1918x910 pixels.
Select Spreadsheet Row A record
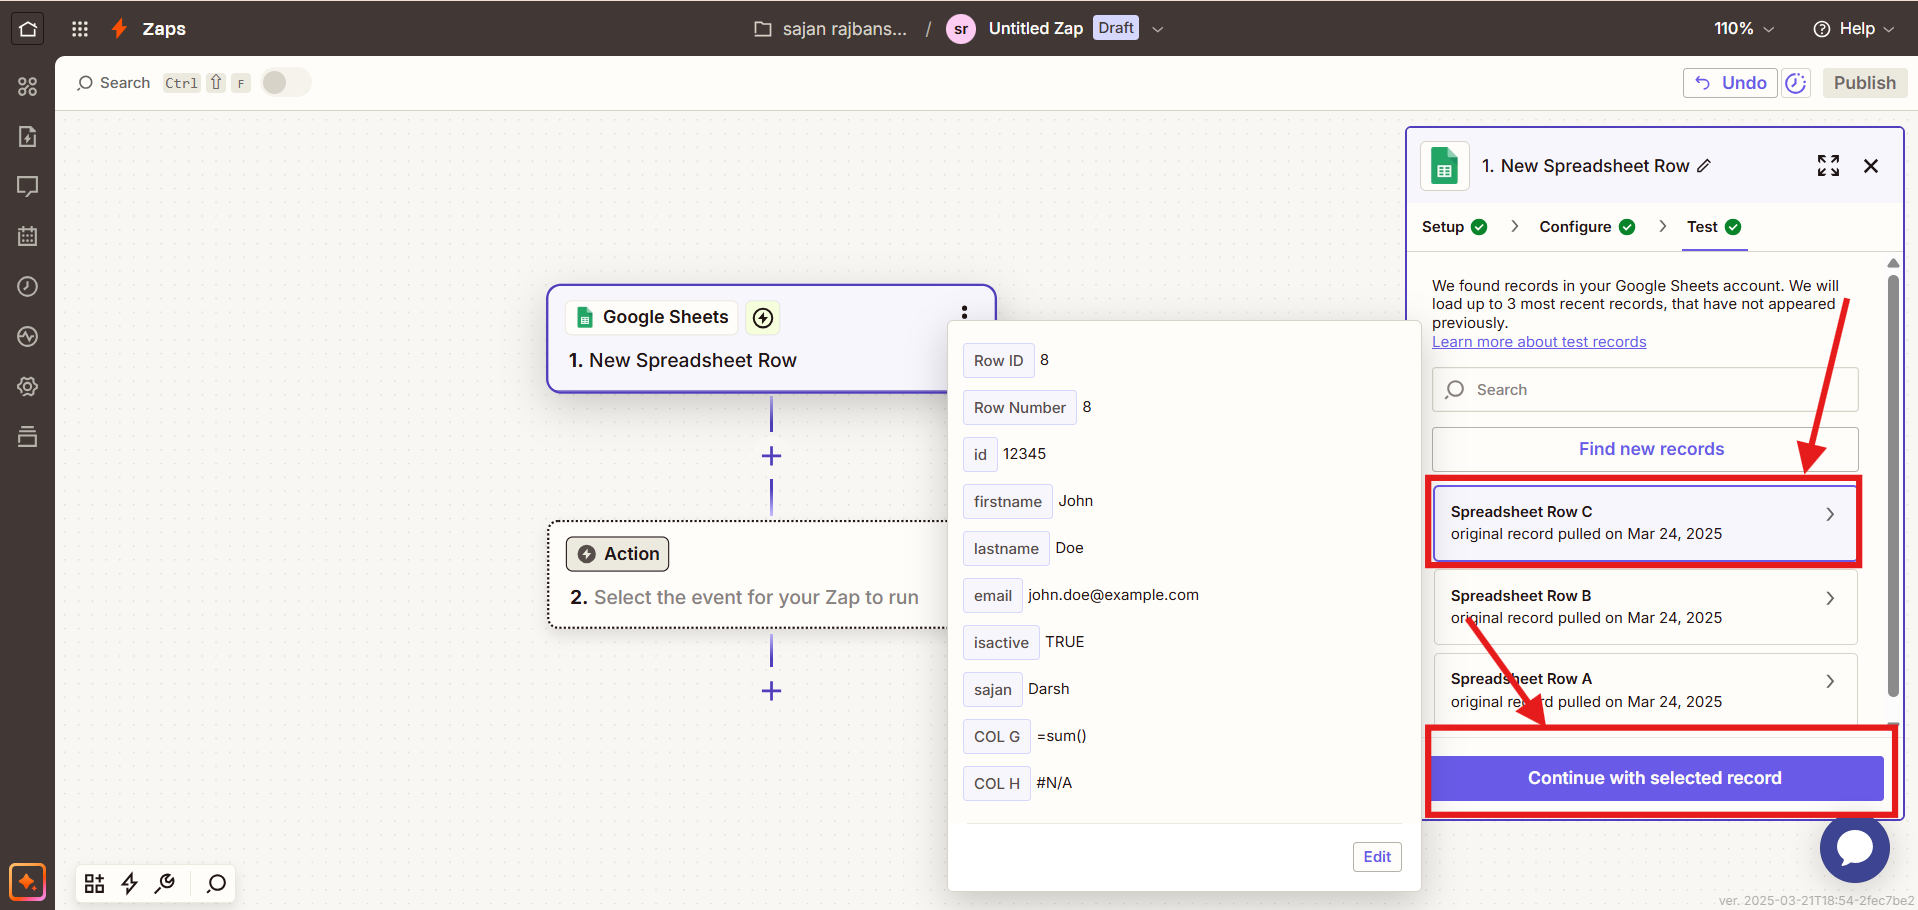[x=1645, y=689]
